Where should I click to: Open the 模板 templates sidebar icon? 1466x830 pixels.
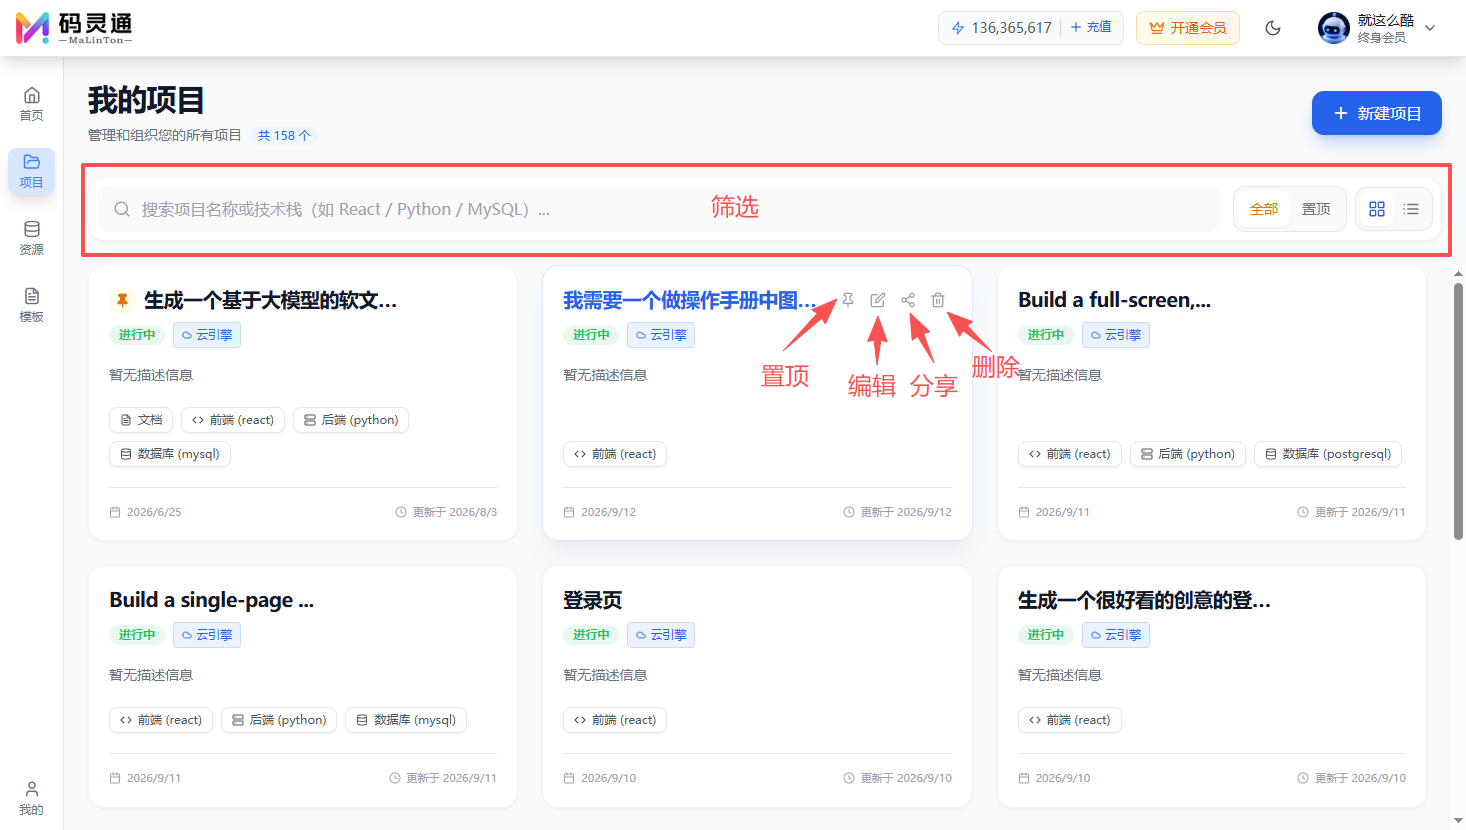pyautogui.click(x=32, y=305)
